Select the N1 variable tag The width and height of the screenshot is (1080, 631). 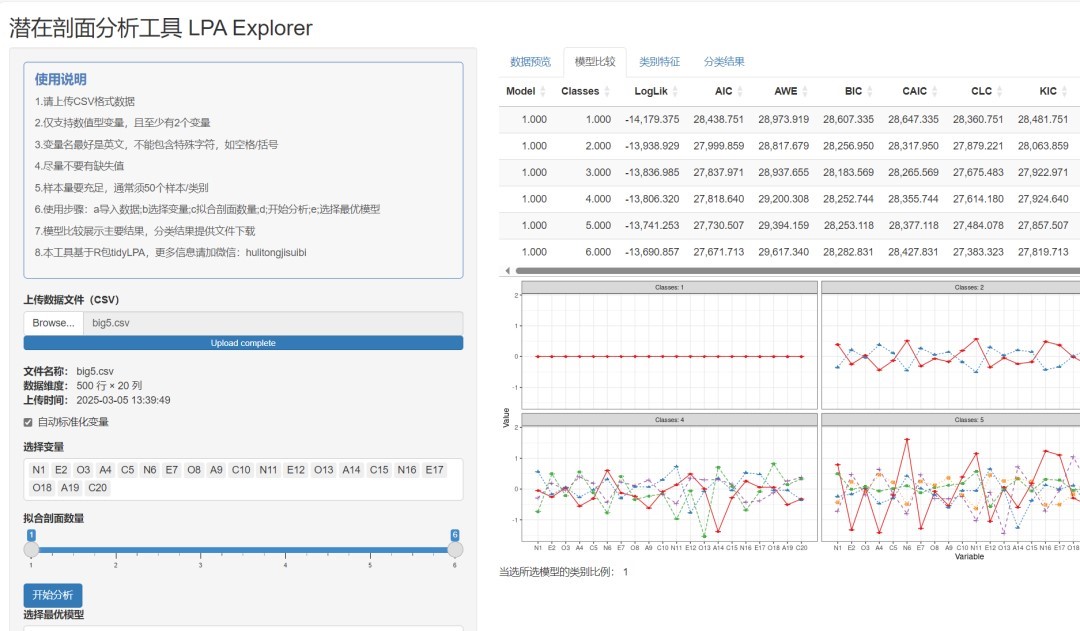point(39,470)
